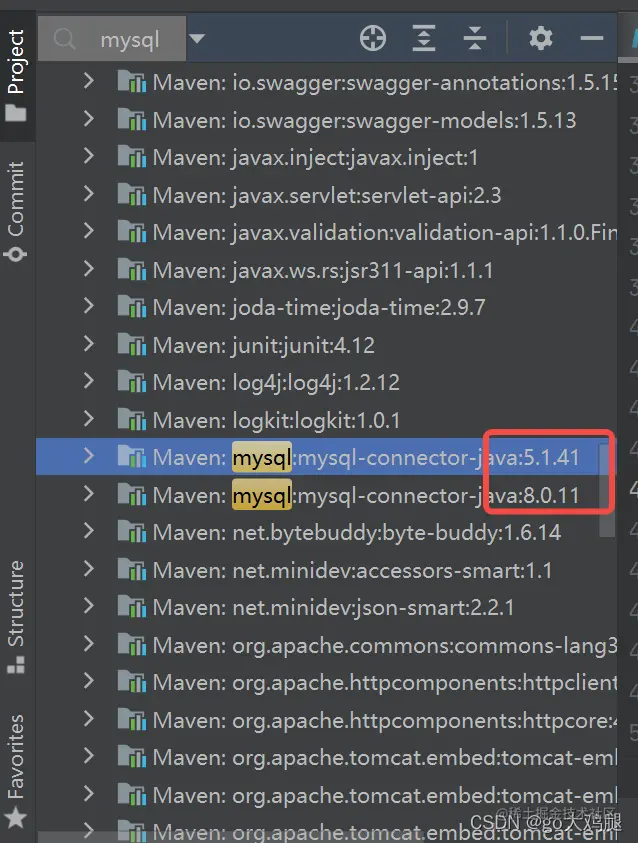Expand the json-smart:2.2.1 library node
The width and height of the screenshot is (638, 843).
coord(89,606)
